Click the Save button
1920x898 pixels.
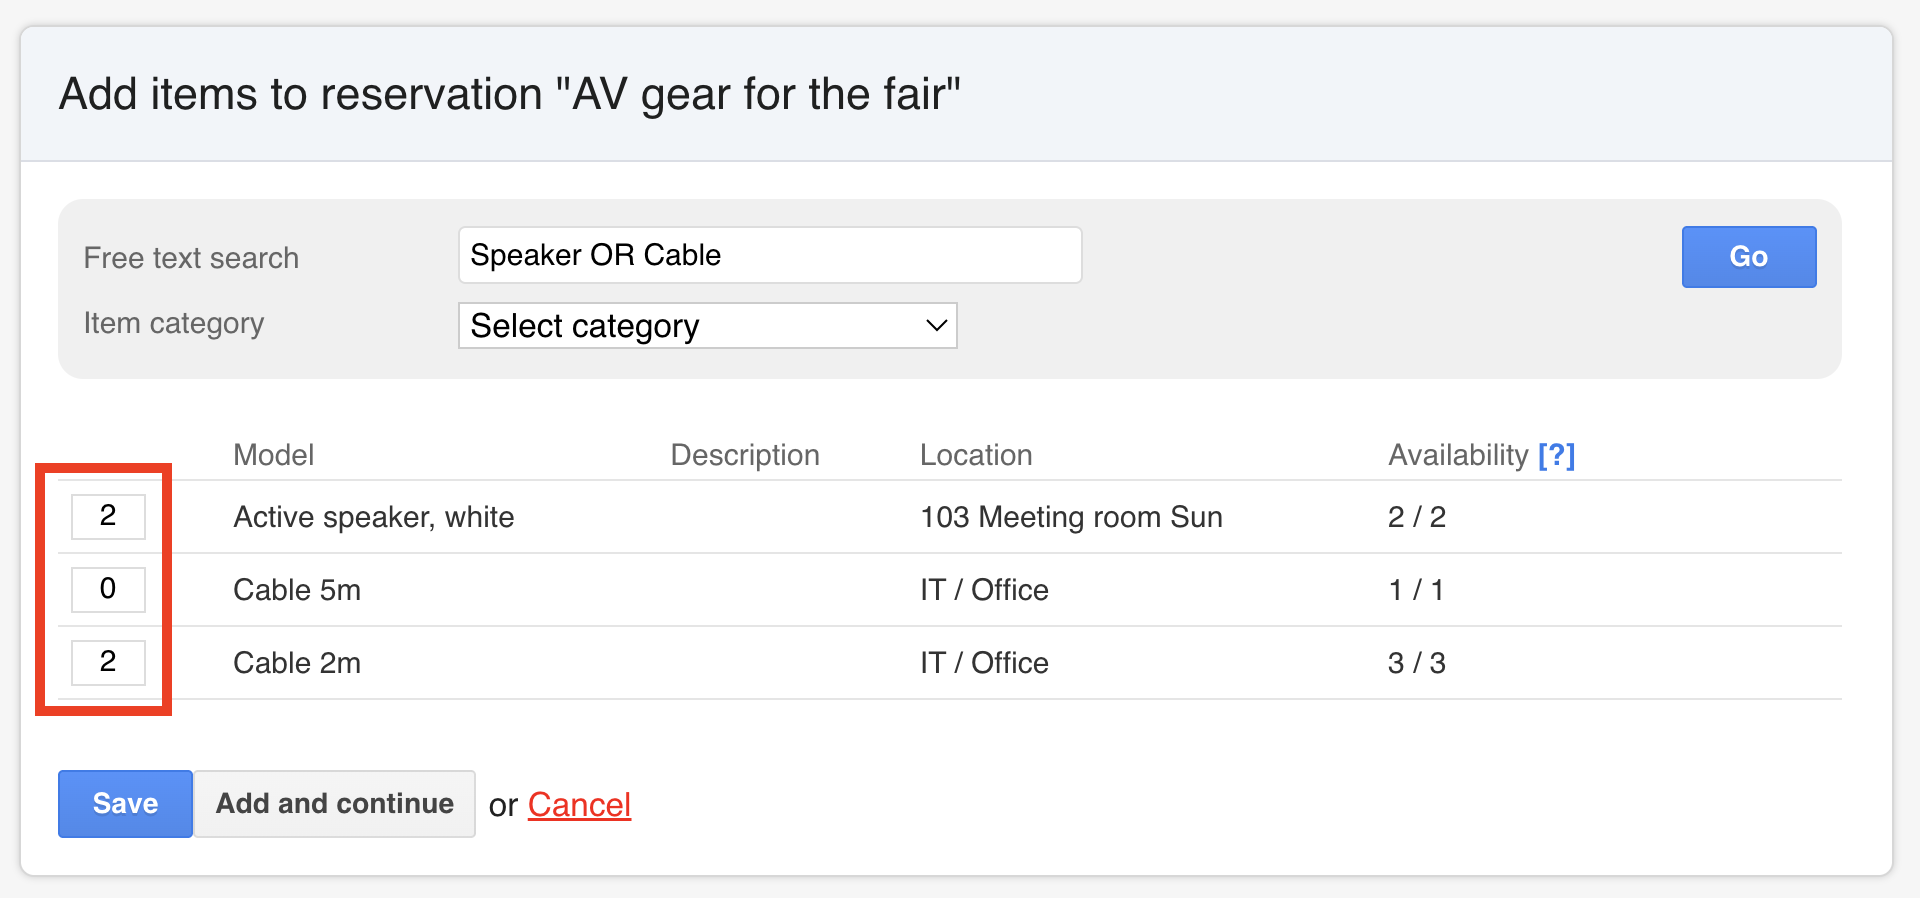tap(125, 803)
